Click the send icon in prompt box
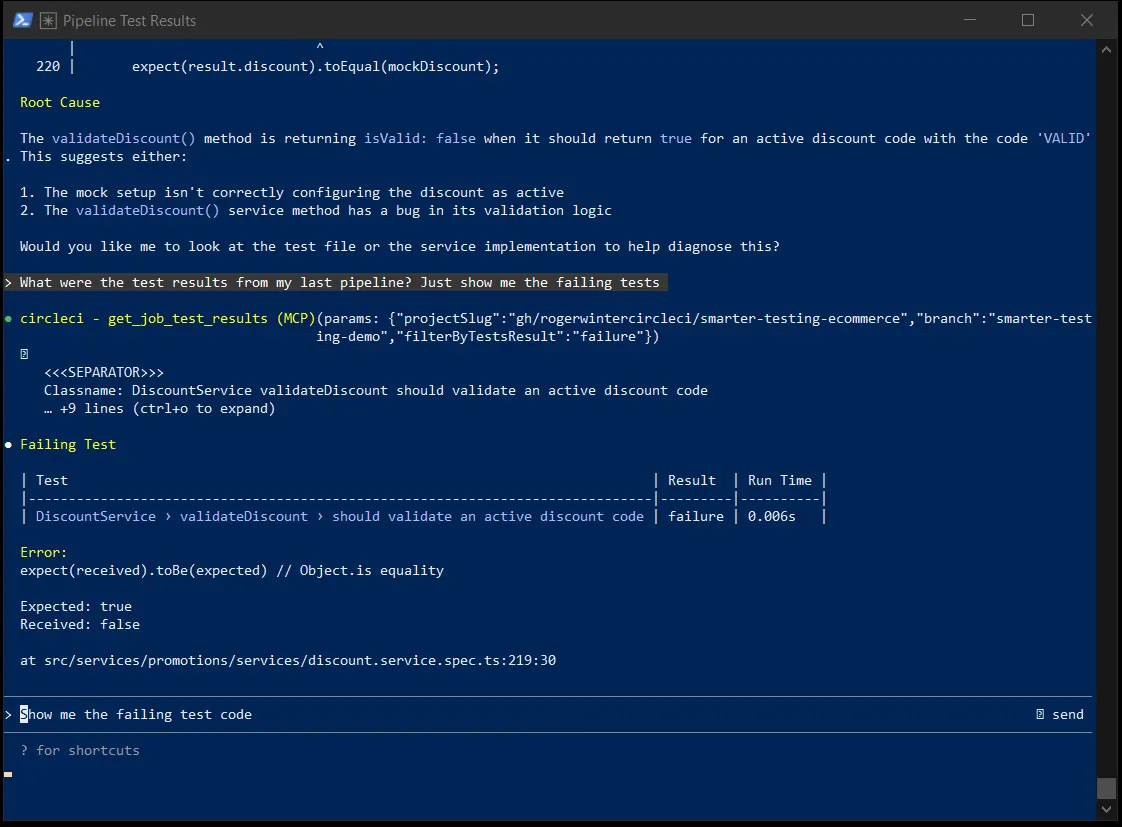 pos(1040,714)
